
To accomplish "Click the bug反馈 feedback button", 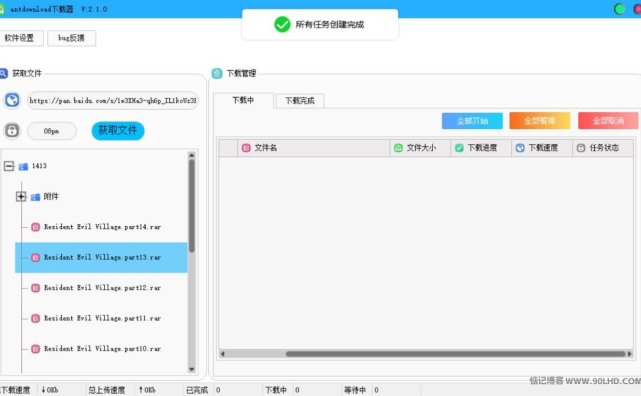I will tap(72, 38).
